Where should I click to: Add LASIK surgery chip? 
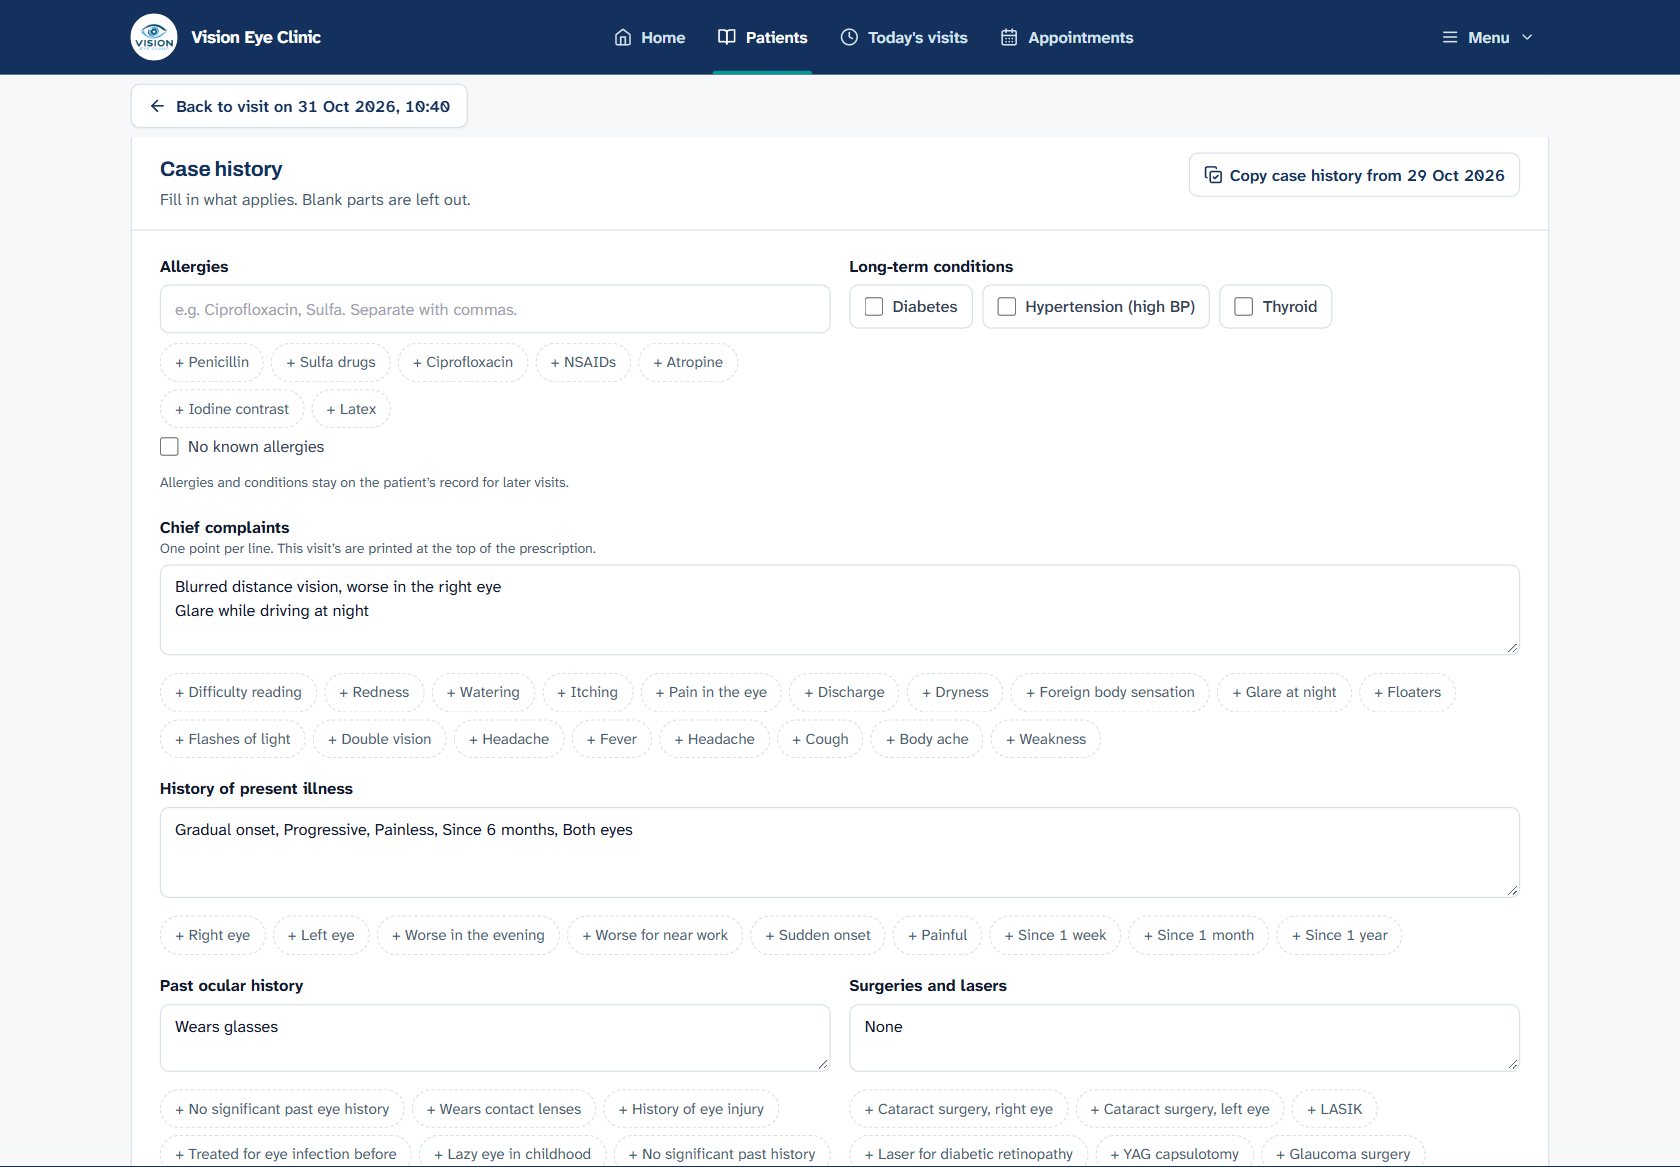tap(1335, 1109)
